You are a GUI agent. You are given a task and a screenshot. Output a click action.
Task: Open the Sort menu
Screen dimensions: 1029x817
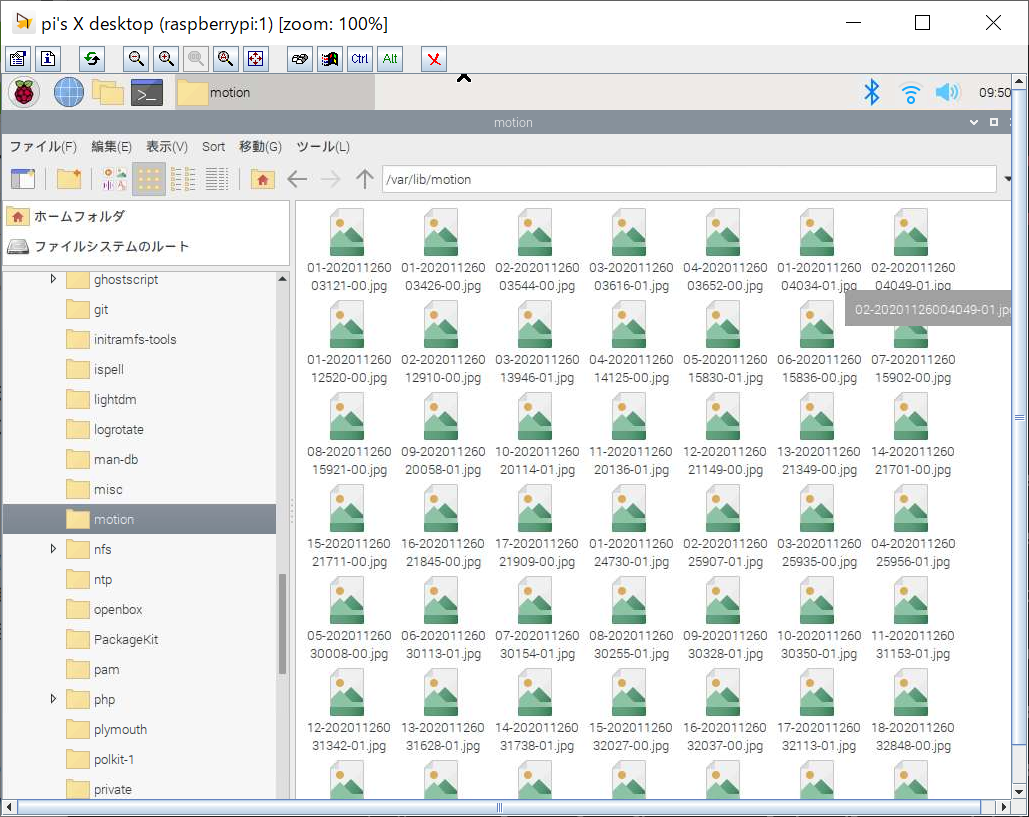click(x=213, y=147)
